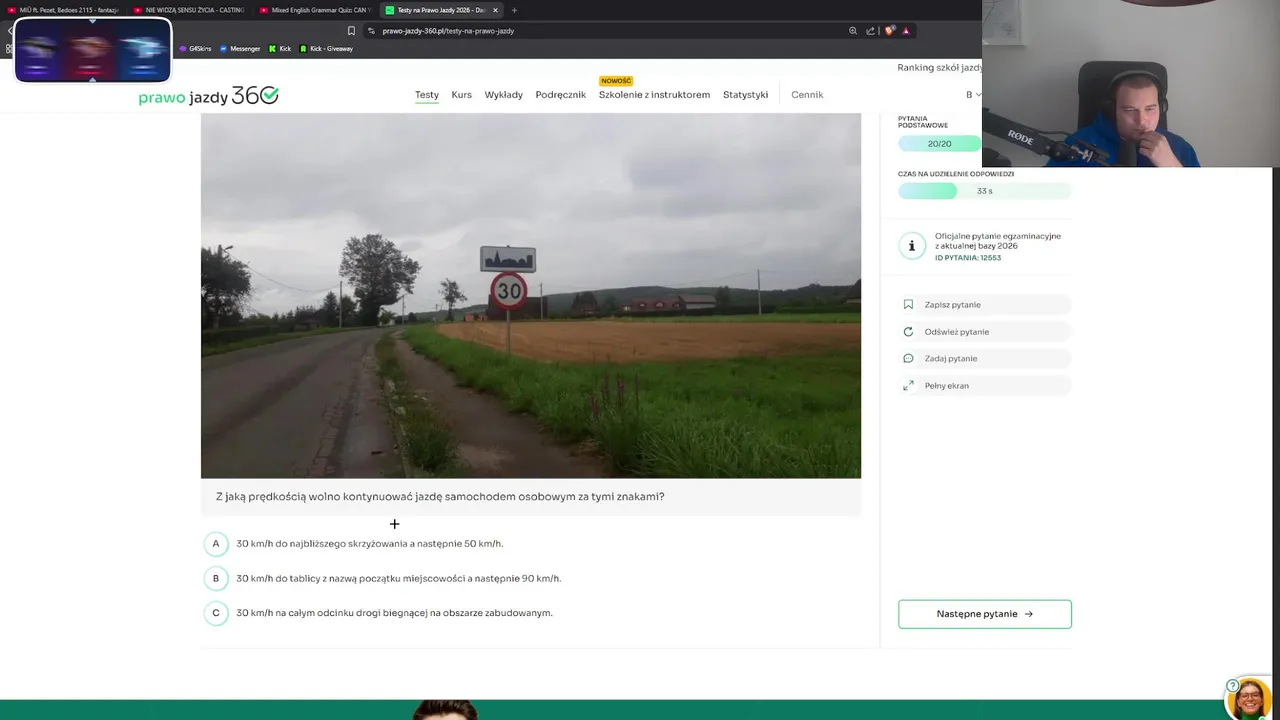This screenshot has width=1280, height=720.
Task: Click the share icon in the address bar
Action: pos(870,31)
